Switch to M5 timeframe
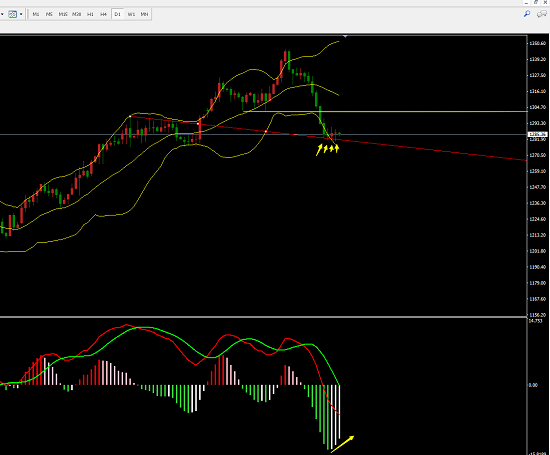 (x=49, y=14)
